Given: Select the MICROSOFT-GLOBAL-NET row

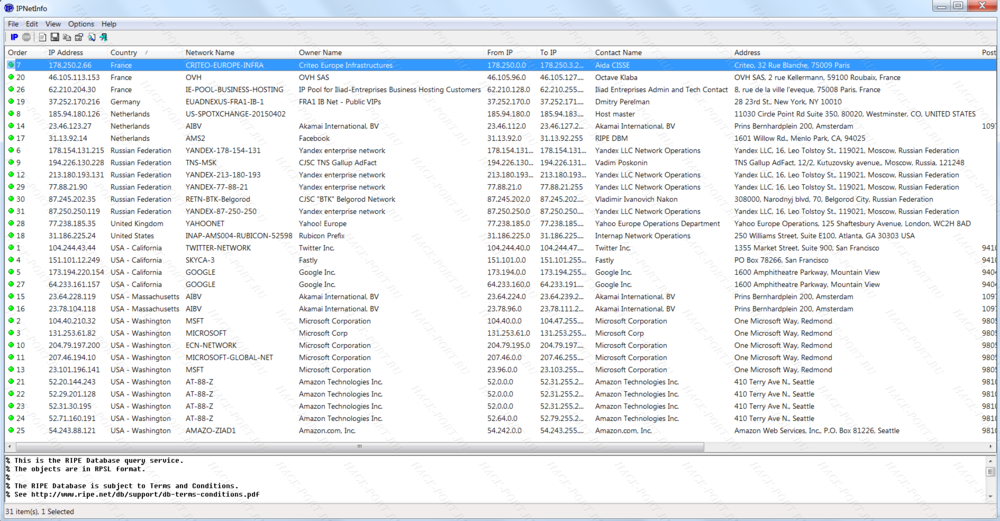Looking at the screenshot, I should (501, 357).
